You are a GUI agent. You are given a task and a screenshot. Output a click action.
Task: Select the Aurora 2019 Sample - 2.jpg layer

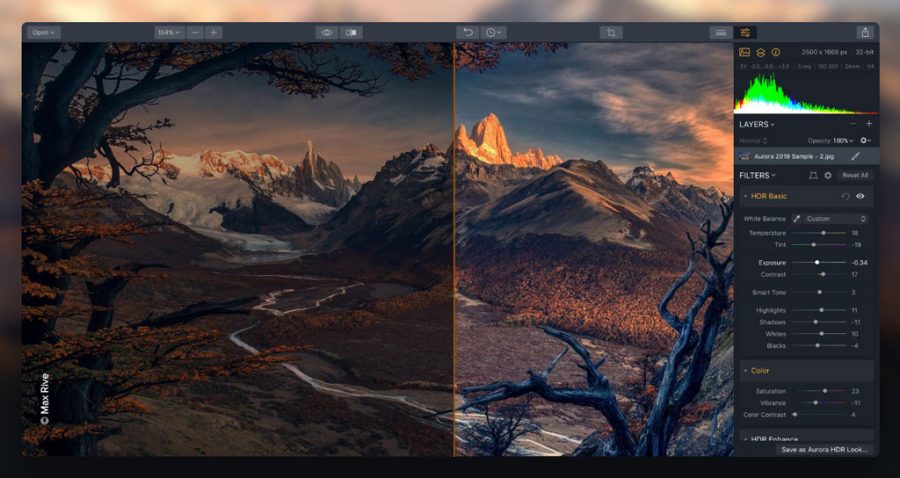(806, 156)
